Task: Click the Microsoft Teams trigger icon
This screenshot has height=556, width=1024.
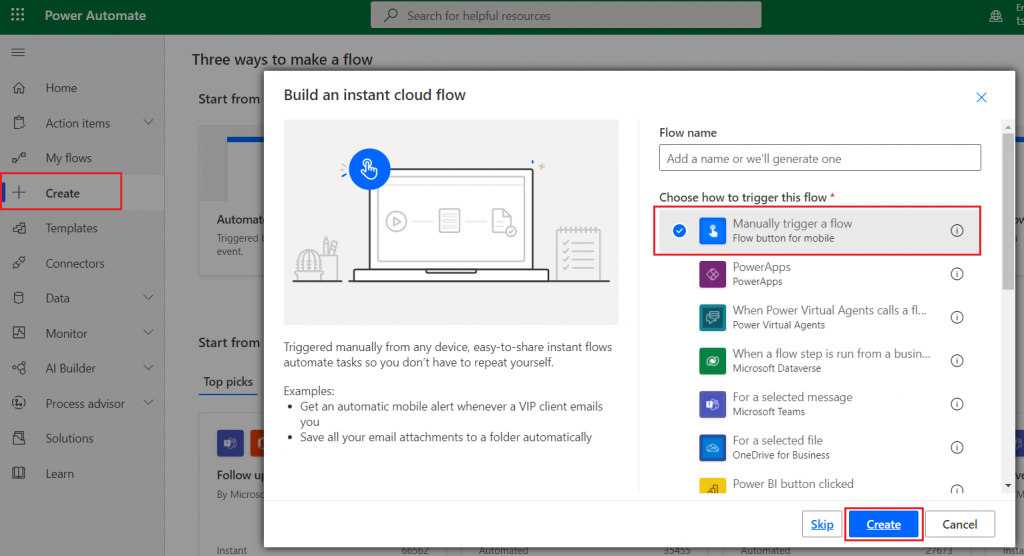Action: coord(712,404)
